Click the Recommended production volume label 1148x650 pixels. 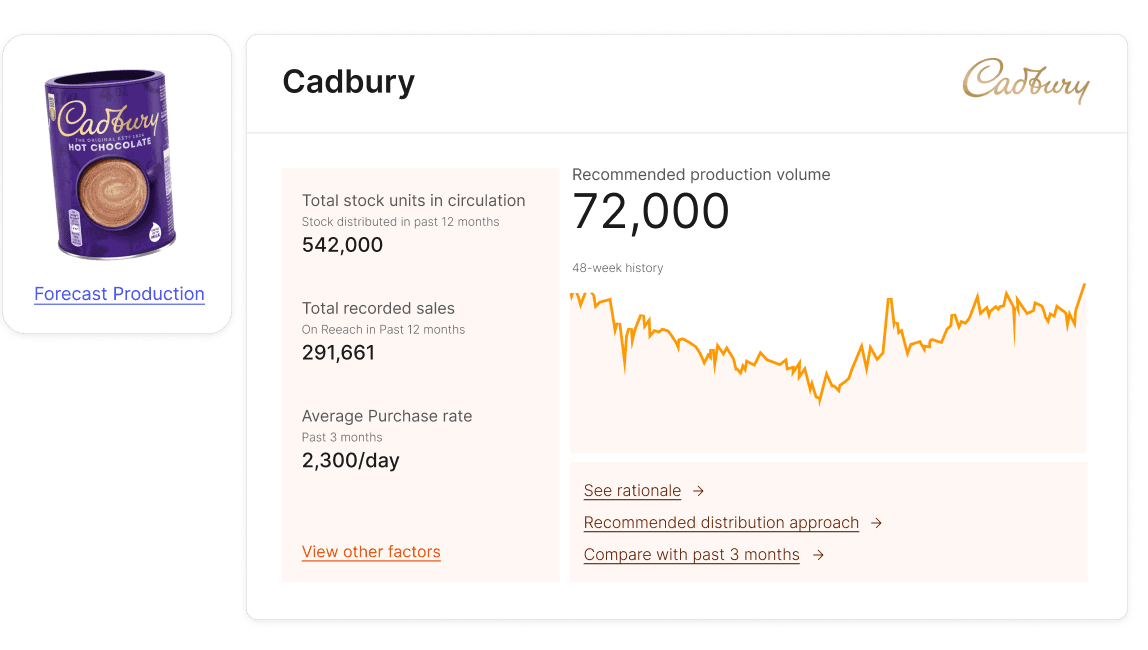[x=701, y=174]
